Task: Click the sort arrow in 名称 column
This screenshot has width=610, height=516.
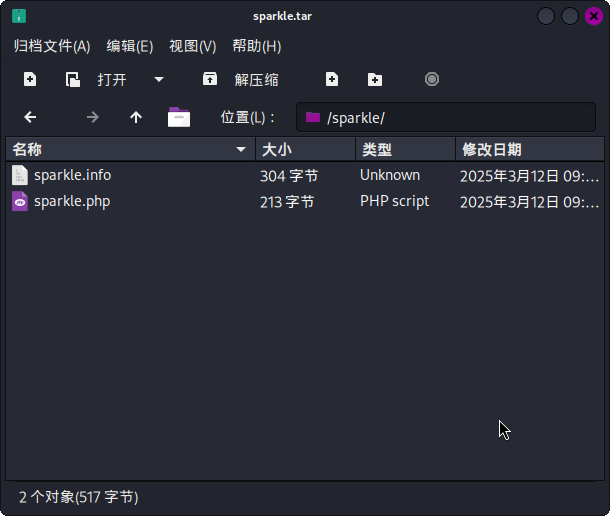Action: [x=241, y=149]
